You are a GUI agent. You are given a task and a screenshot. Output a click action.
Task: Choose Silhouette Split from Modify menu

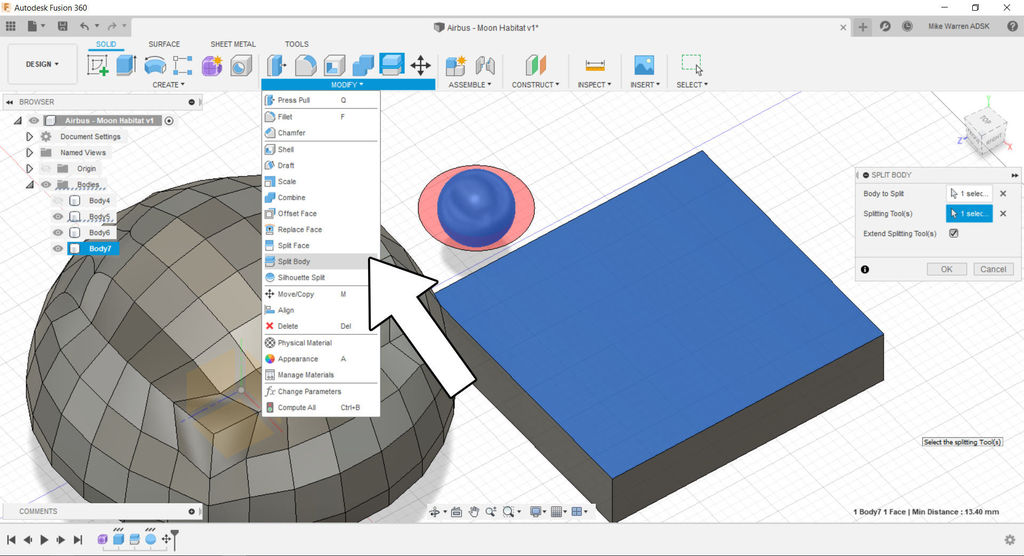(x=320, y=278)
